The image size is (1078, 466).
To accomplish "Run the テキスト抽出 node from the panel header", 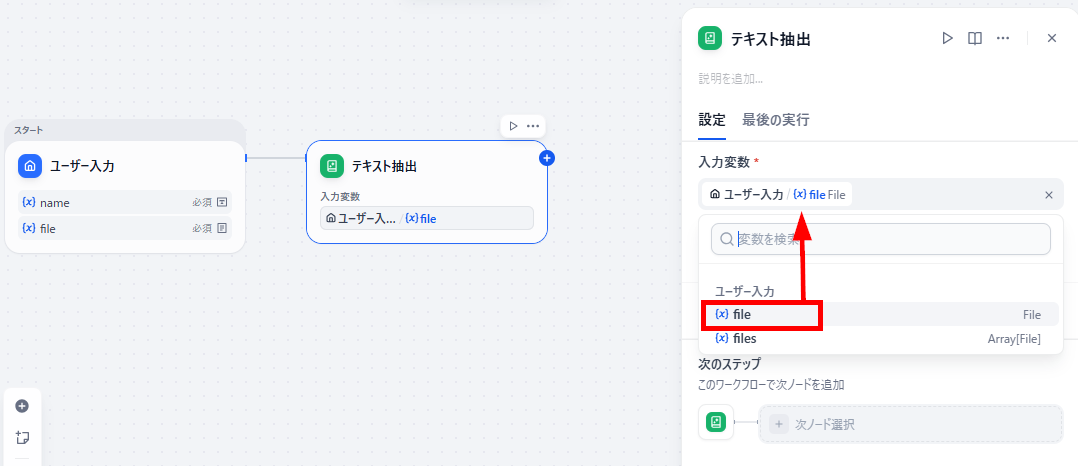I will [x=947, y=38].
